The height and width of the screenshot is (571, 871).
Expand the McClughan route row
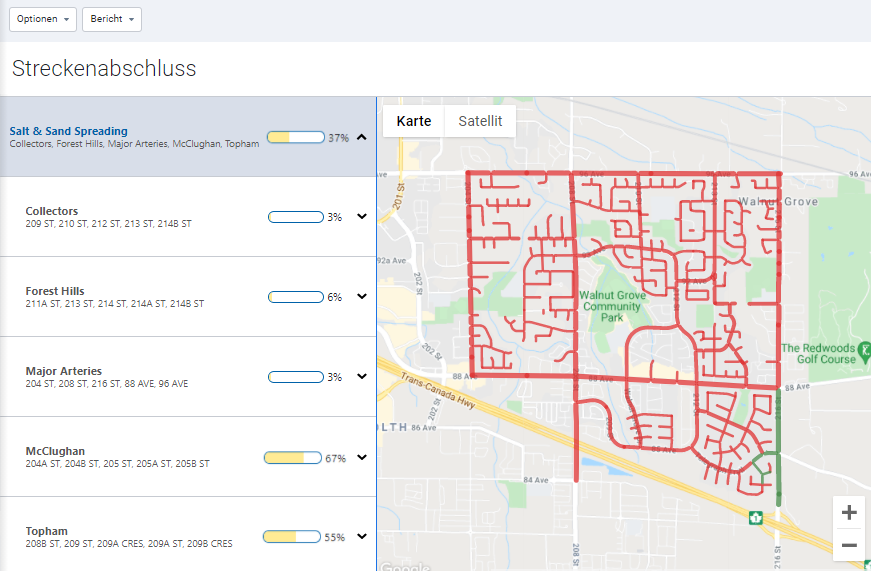(362, 457)
